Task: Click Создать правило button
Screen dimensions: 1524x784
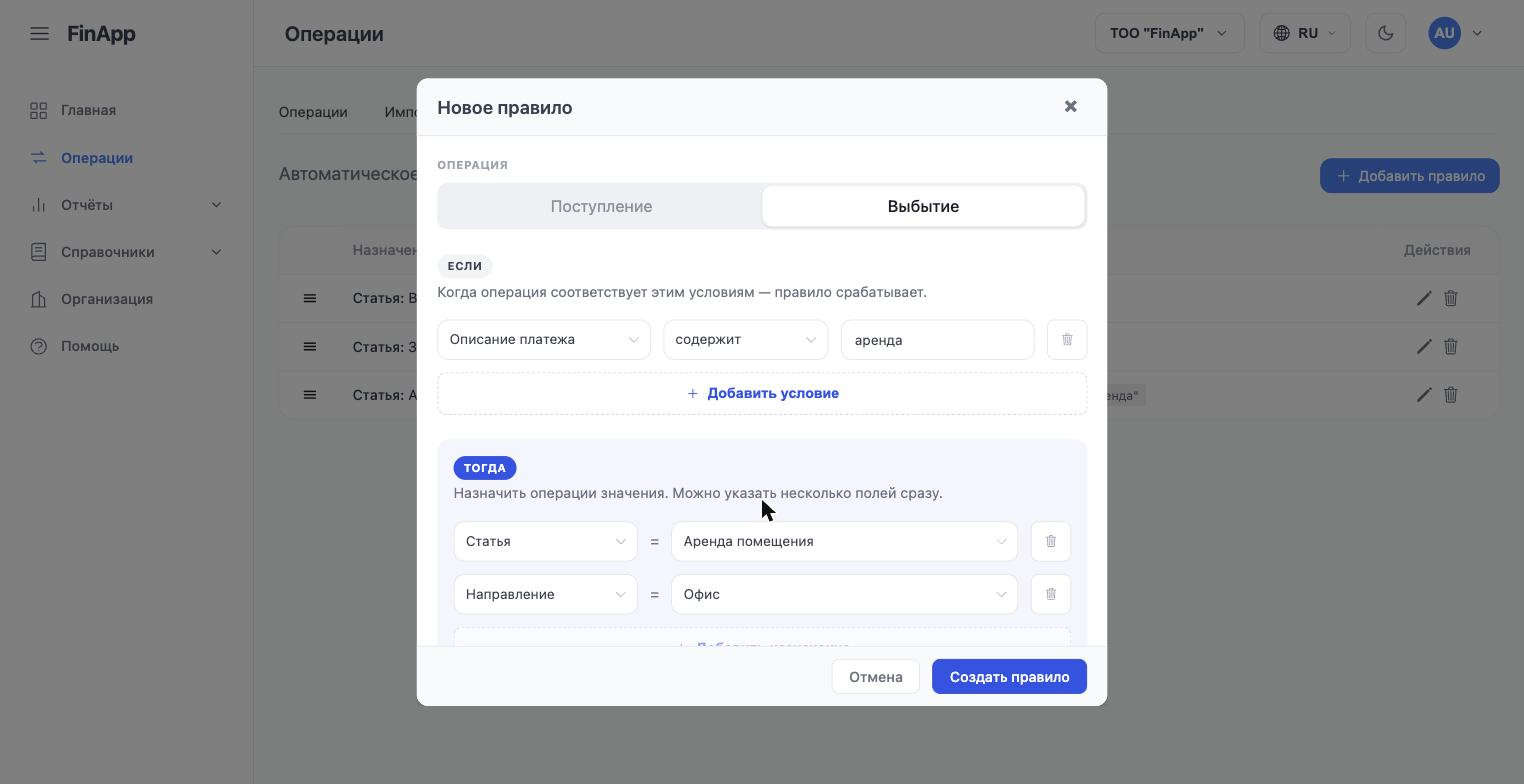Action: [x=1009, y=677]
